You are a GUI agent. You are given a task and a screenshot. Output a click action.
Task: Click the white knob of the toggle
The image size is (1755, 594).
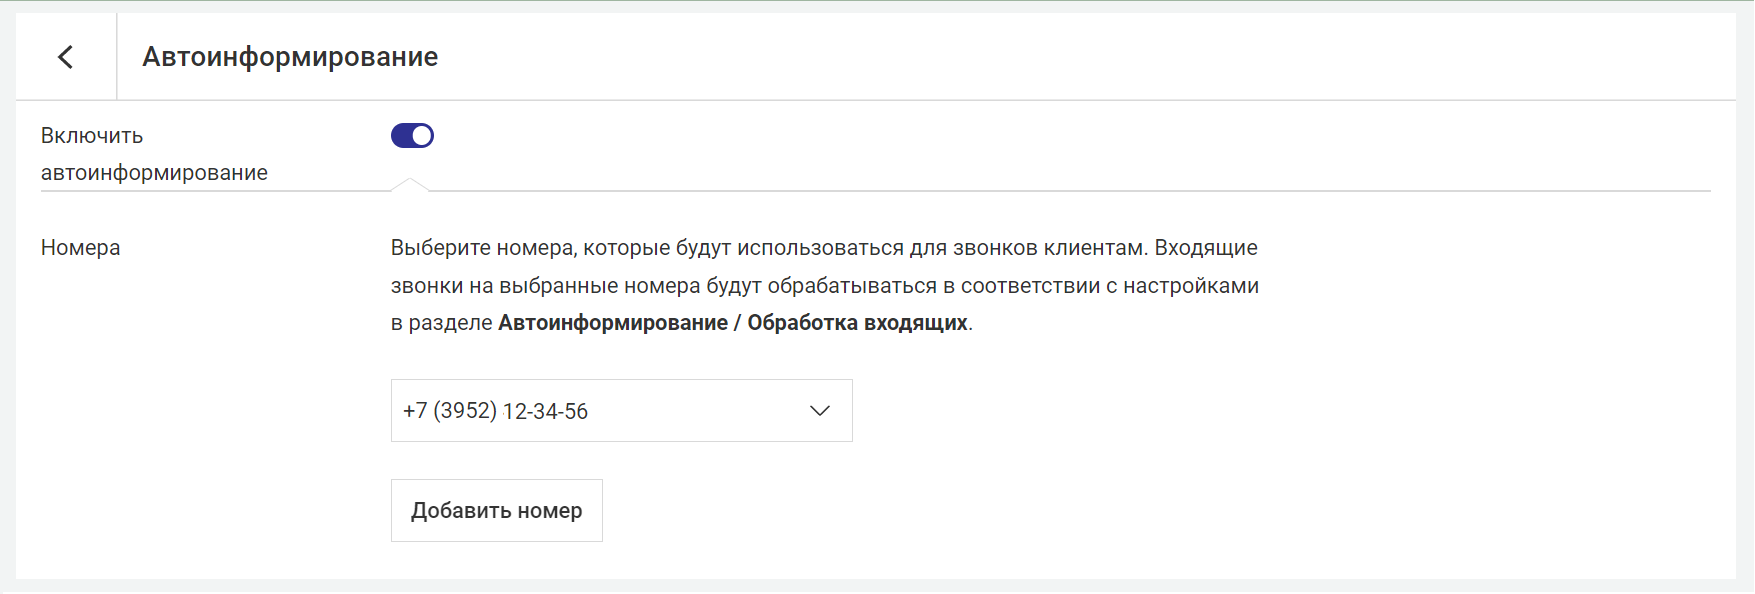[x=422, y=135]
